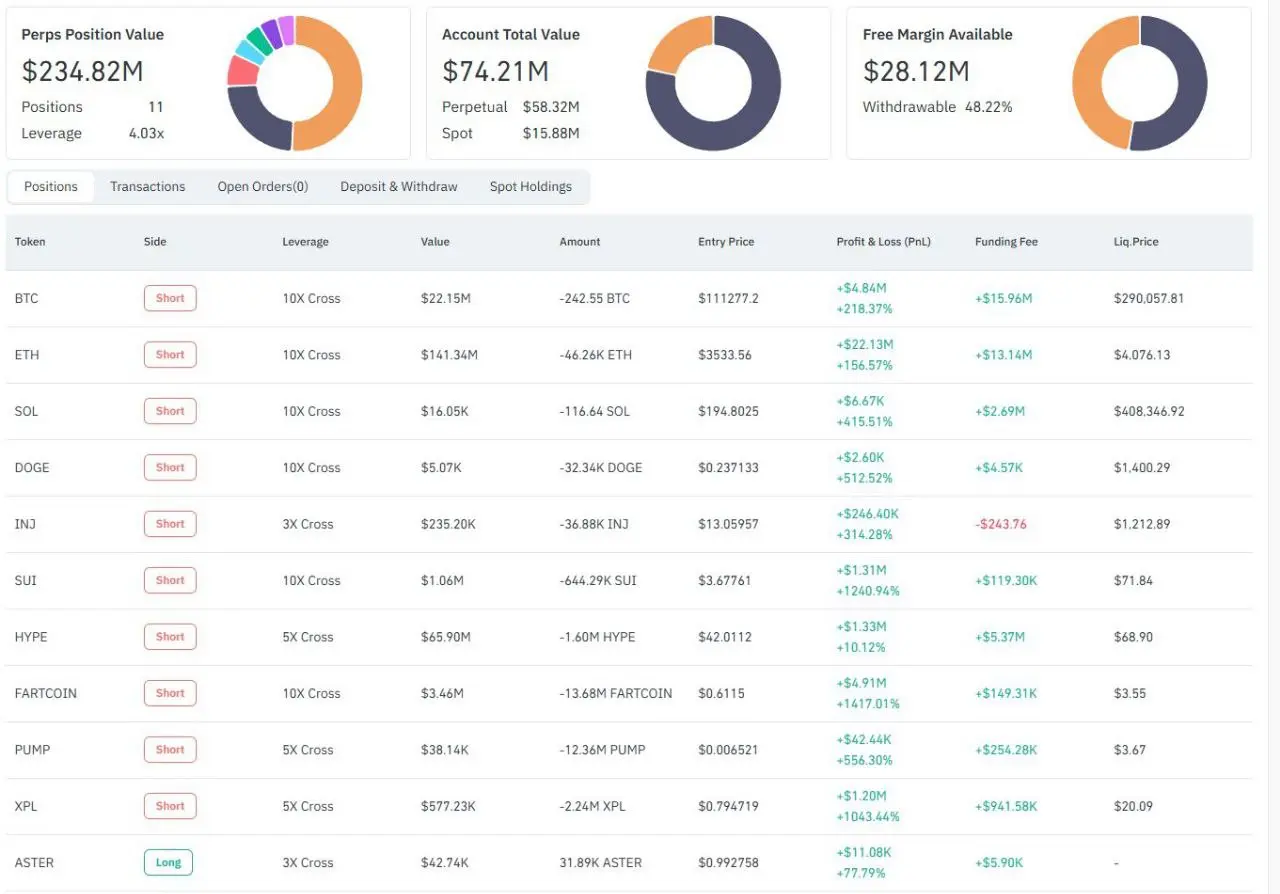Select the FARTCOIN token name
The image size is (1280, 894).
46,693
